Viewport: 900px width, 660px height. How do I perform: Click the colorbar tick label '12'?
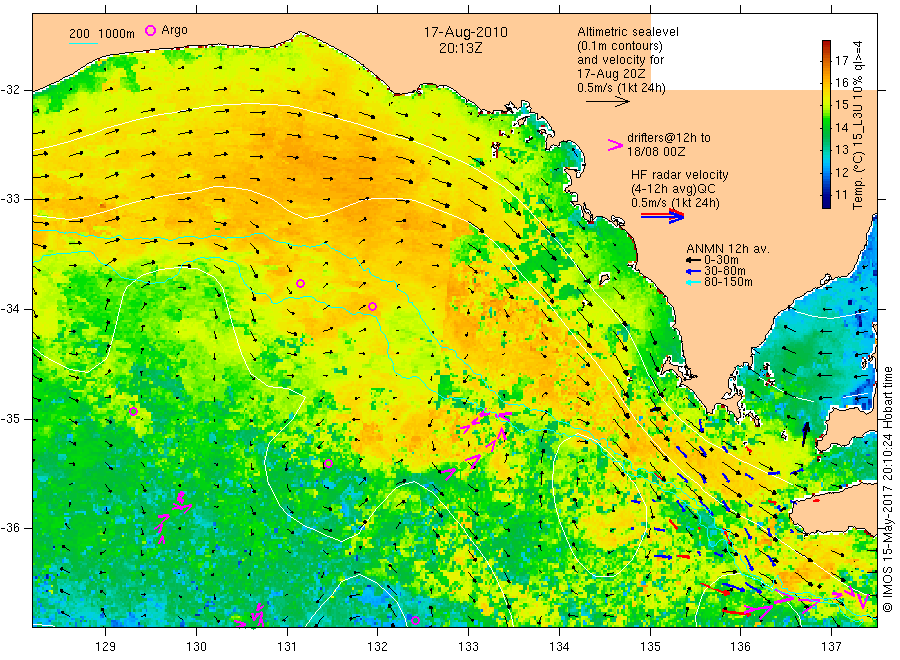click(x=841, y=172)
